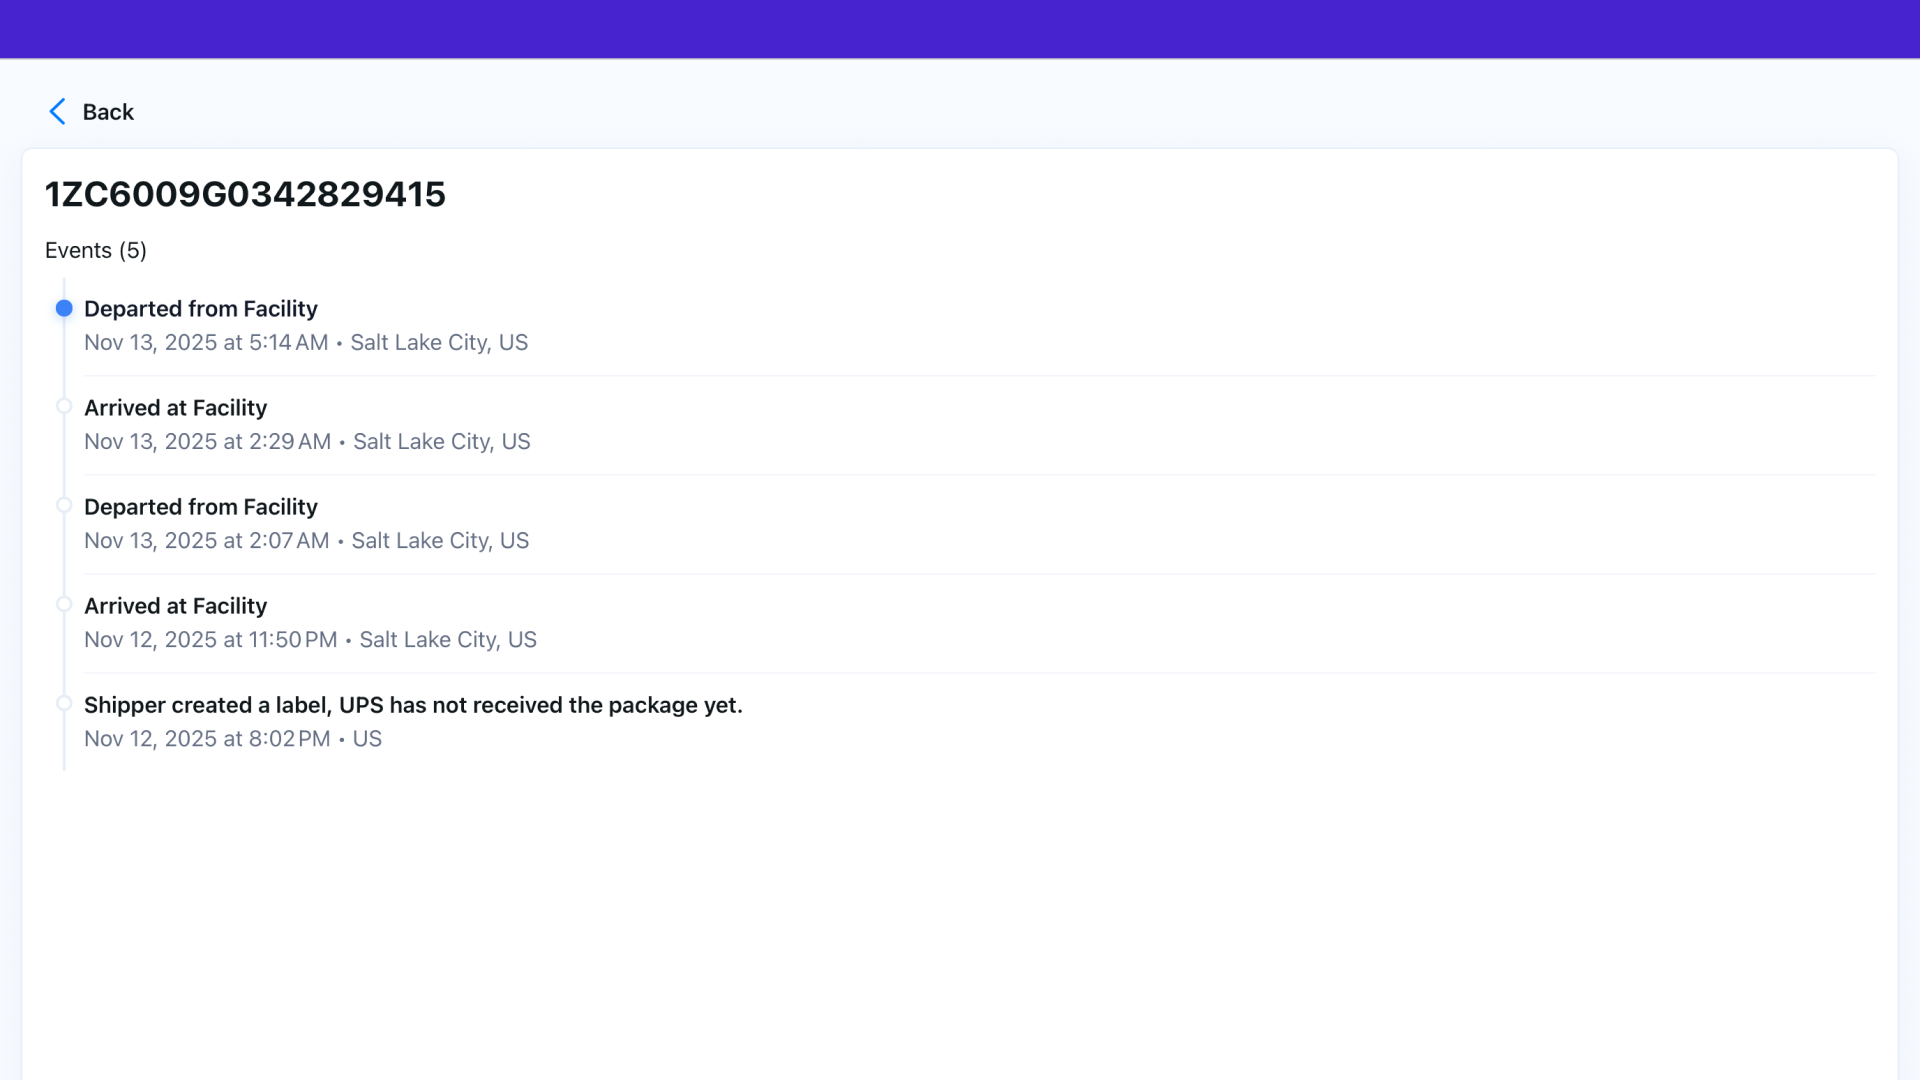
Task: Select Arrived at Facility 2:29 AM event title
Action: (176, 408)
